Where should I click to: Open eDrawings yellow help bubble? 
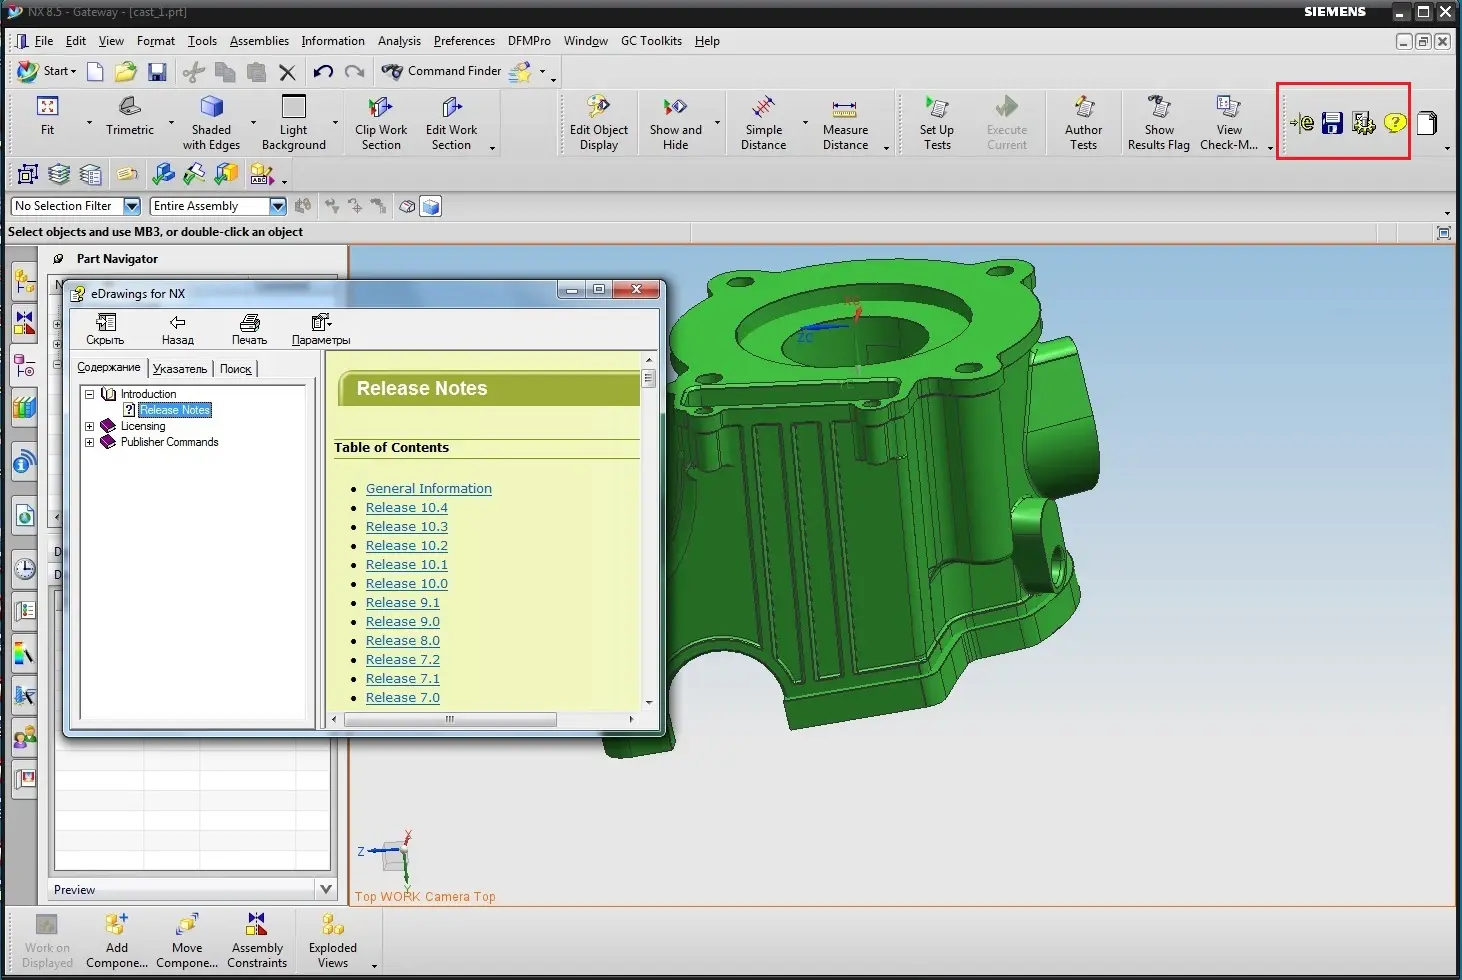(x=1395, y=123)
